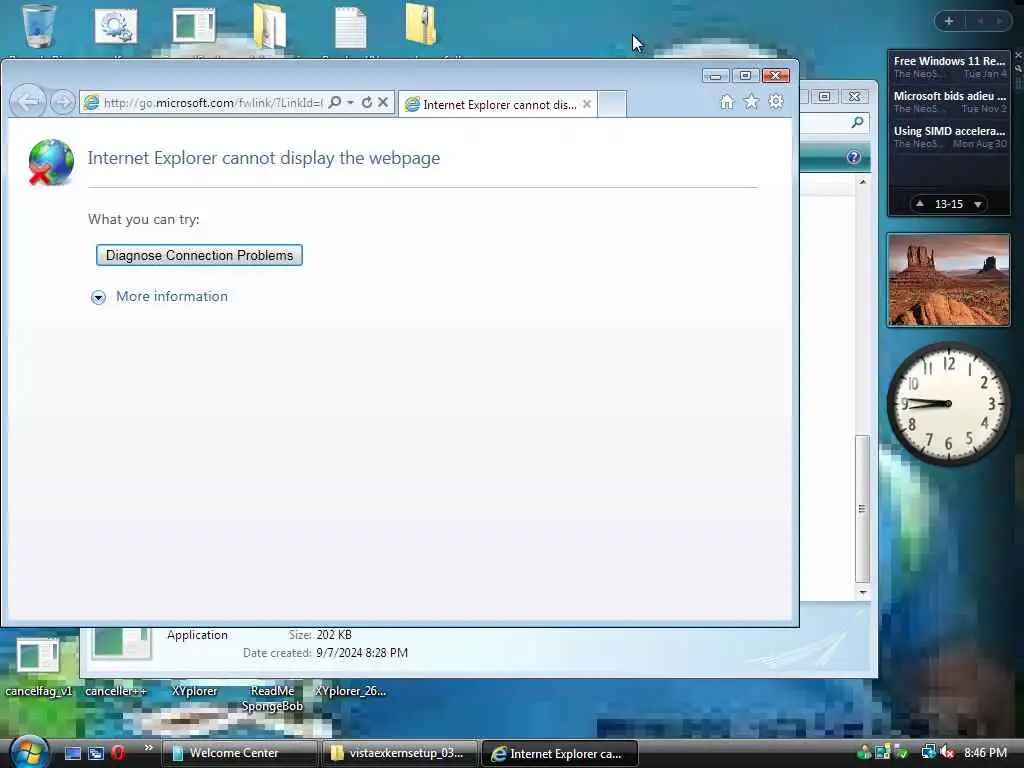Screen dimensions: 1024x768
Task: Click the sidebar add gadget plus button
Action: [949, 21]
